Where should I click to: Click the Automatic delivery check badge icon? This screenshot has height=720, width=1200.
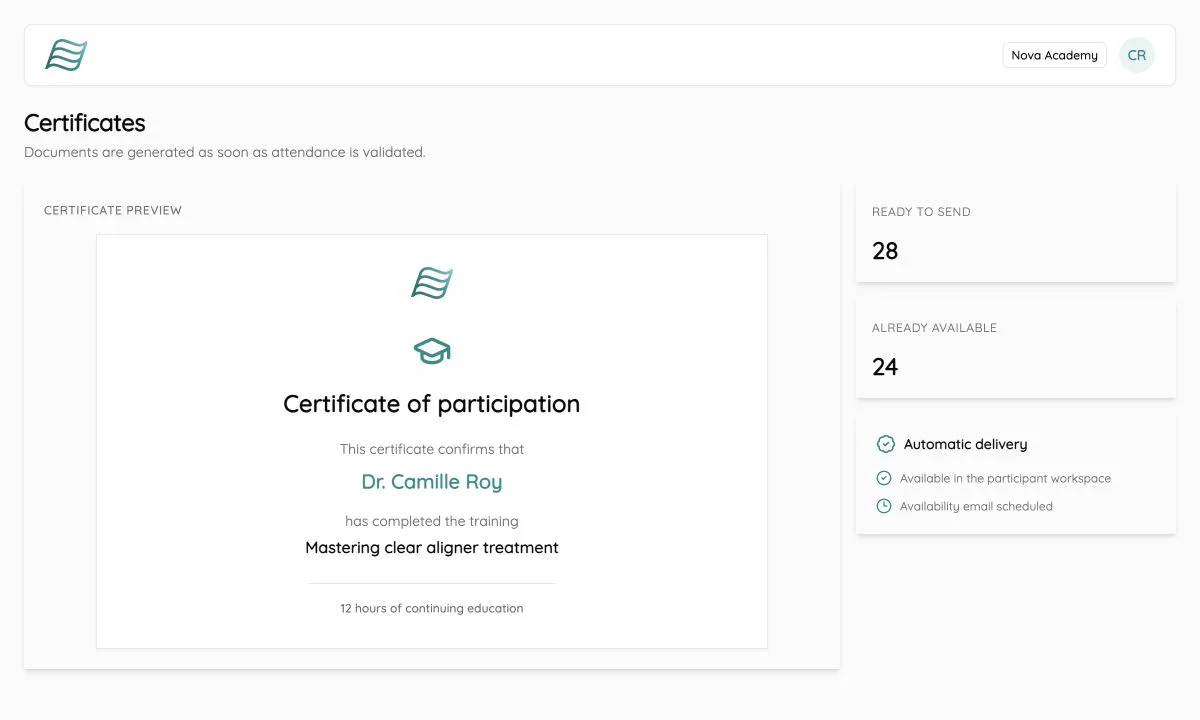(885, 444)
